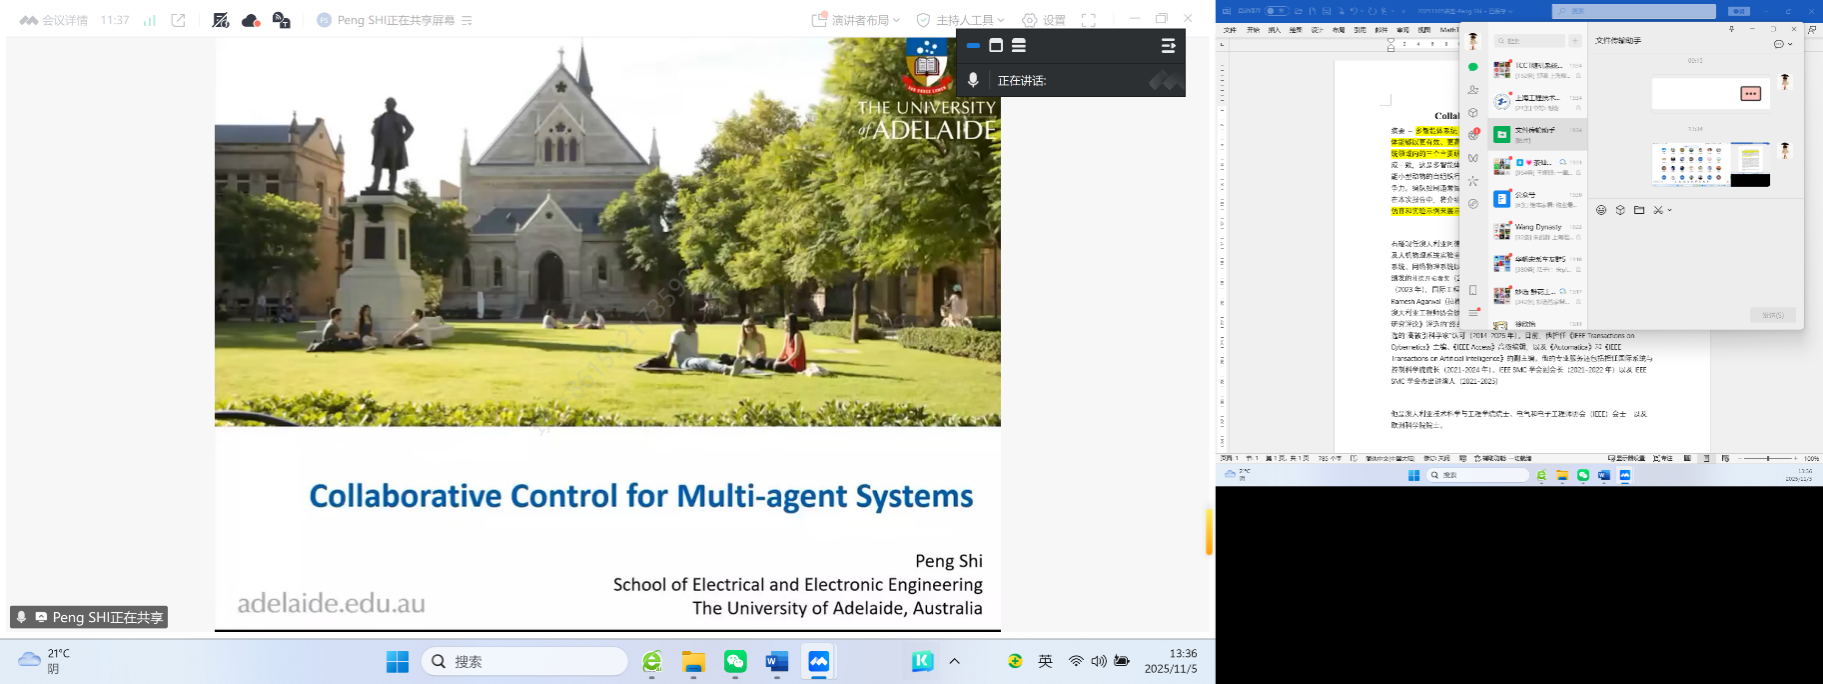The height and width of the screenshot is (684, 1823).
Task: Open WeChat from the taskbar
Action: (x=735, y=661)
